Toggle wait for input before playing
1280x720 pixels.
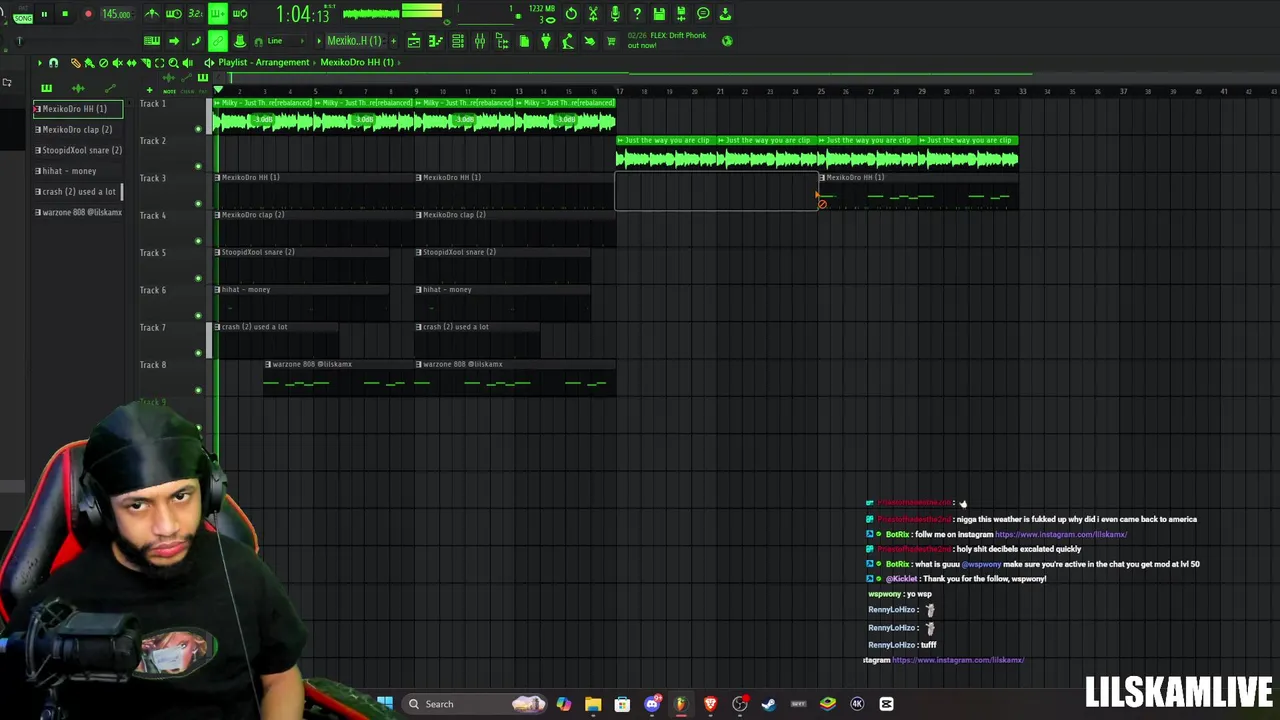coord(173,14)
